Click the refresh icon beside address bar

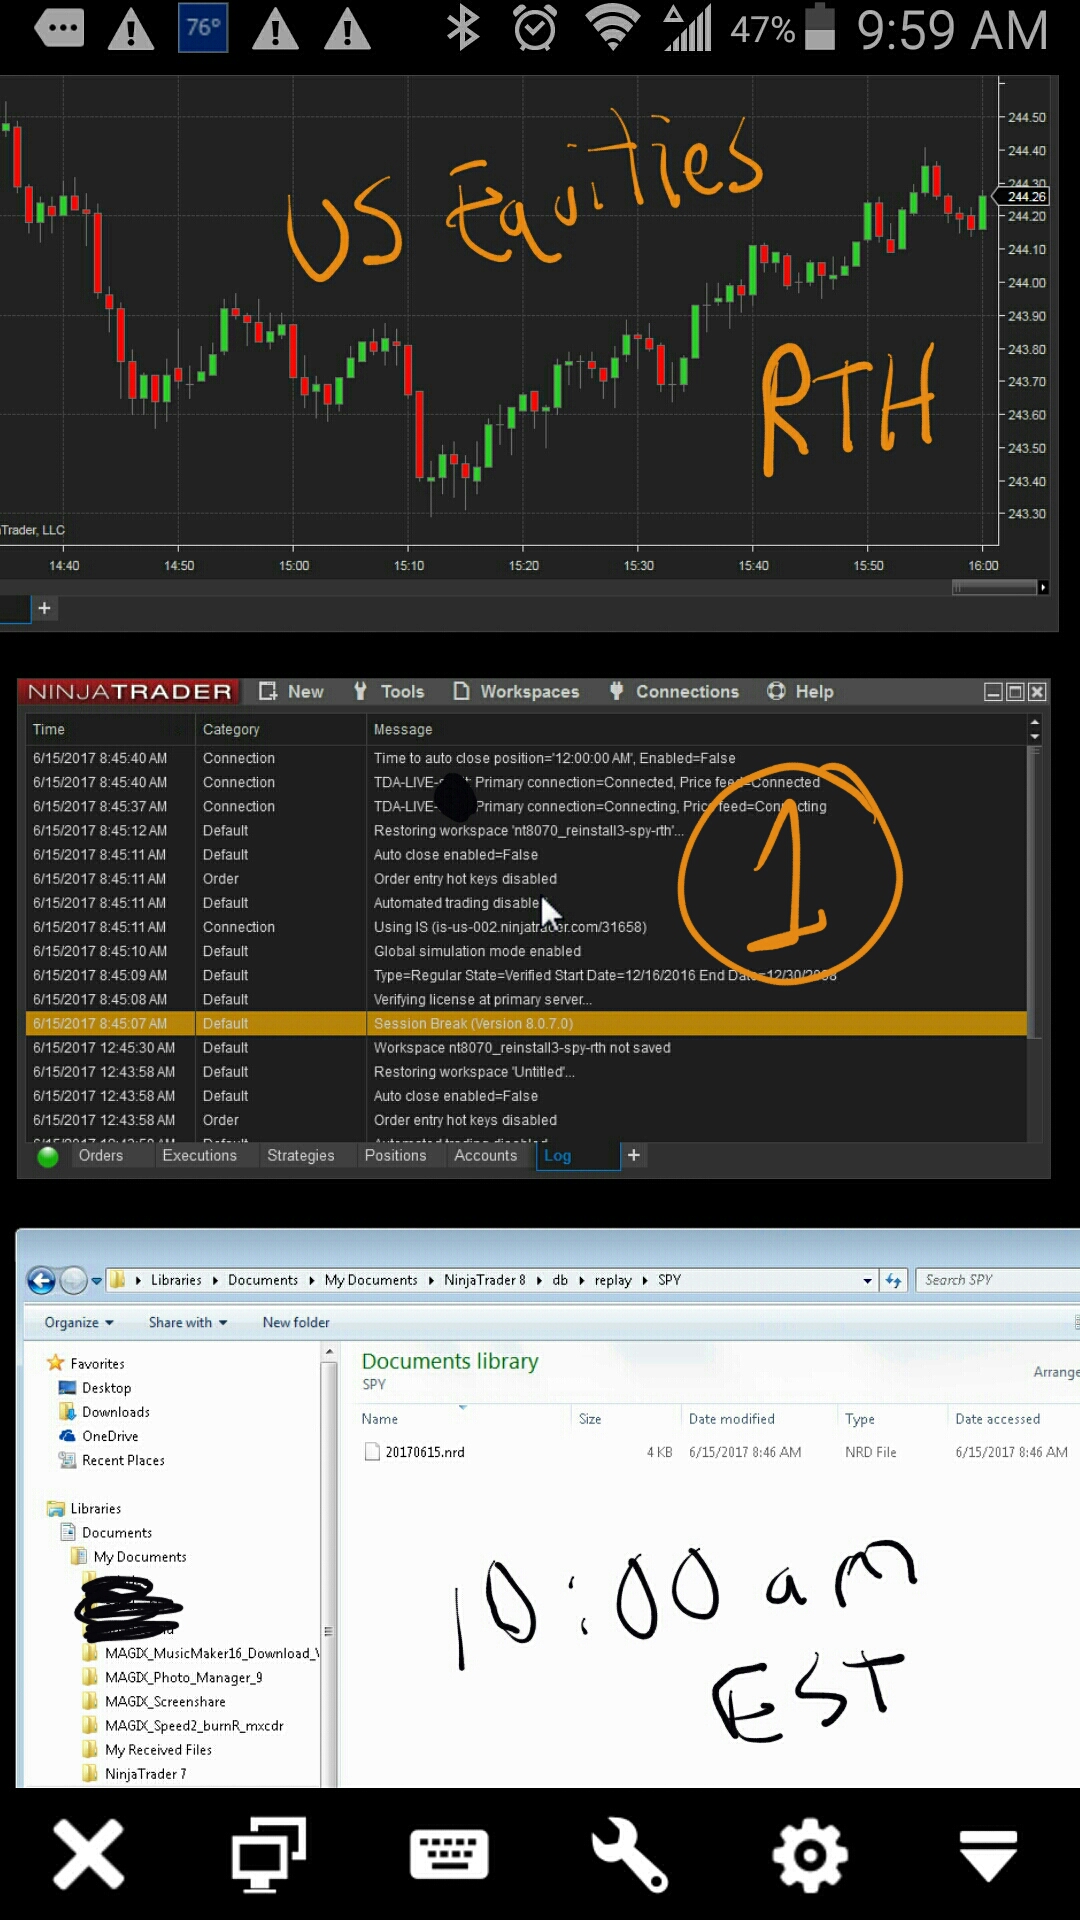(893, 1280)
